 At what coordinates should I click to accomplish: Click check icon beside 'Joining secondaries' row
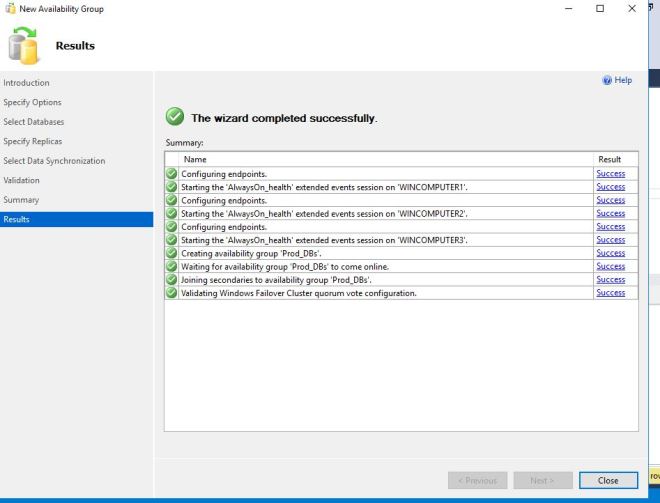click(172, 280)
